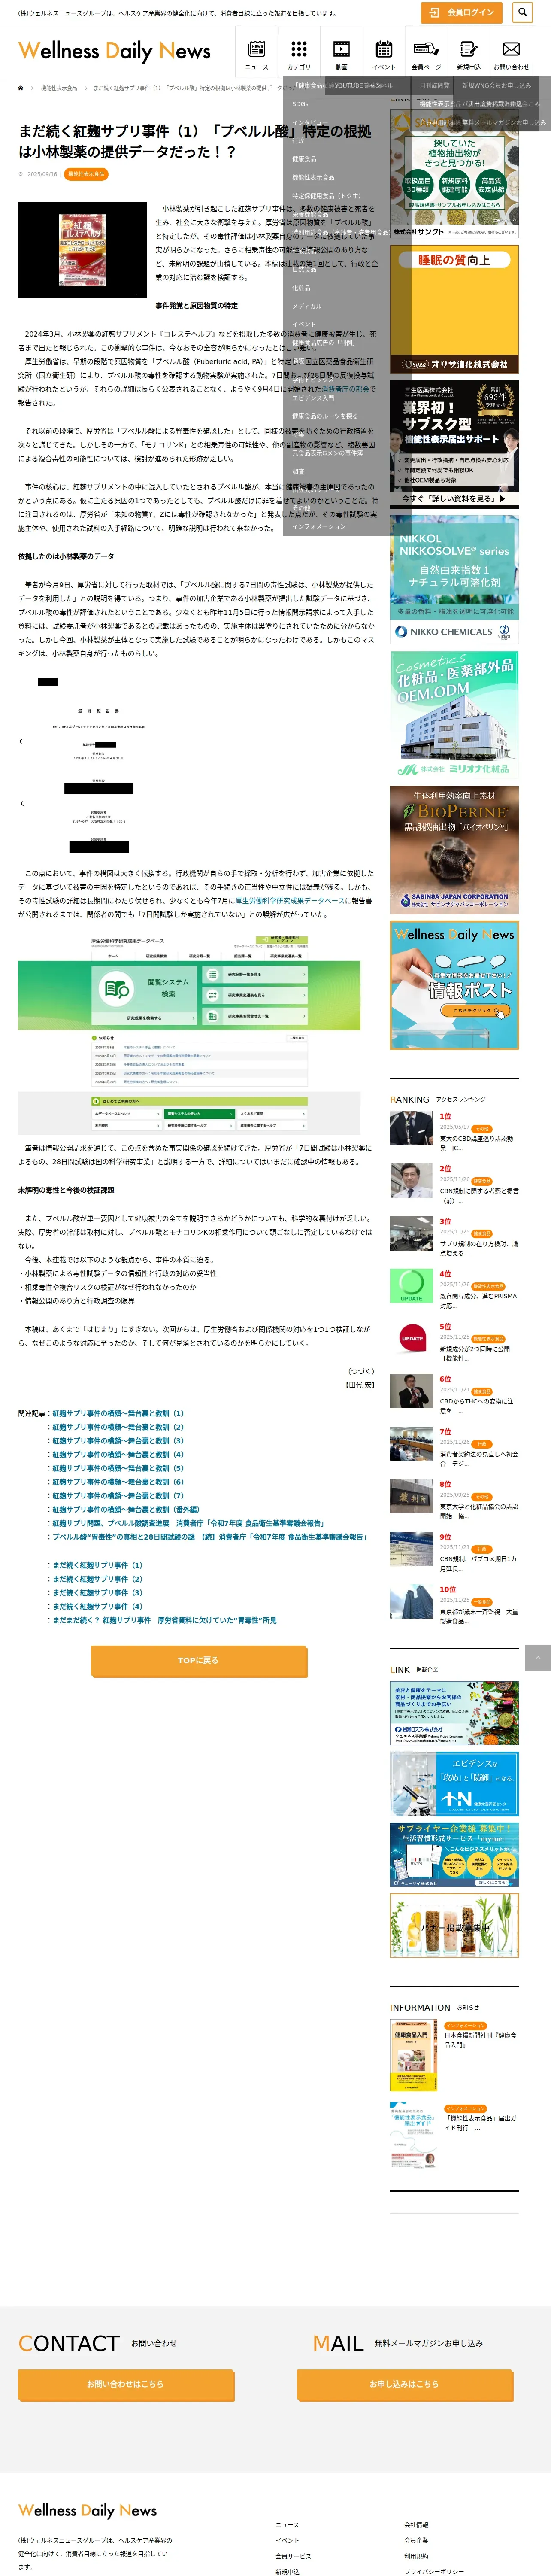551x2576 pixels.
Task: Select SDGs in the category dropdown
Action: click(x=300, y=104)
